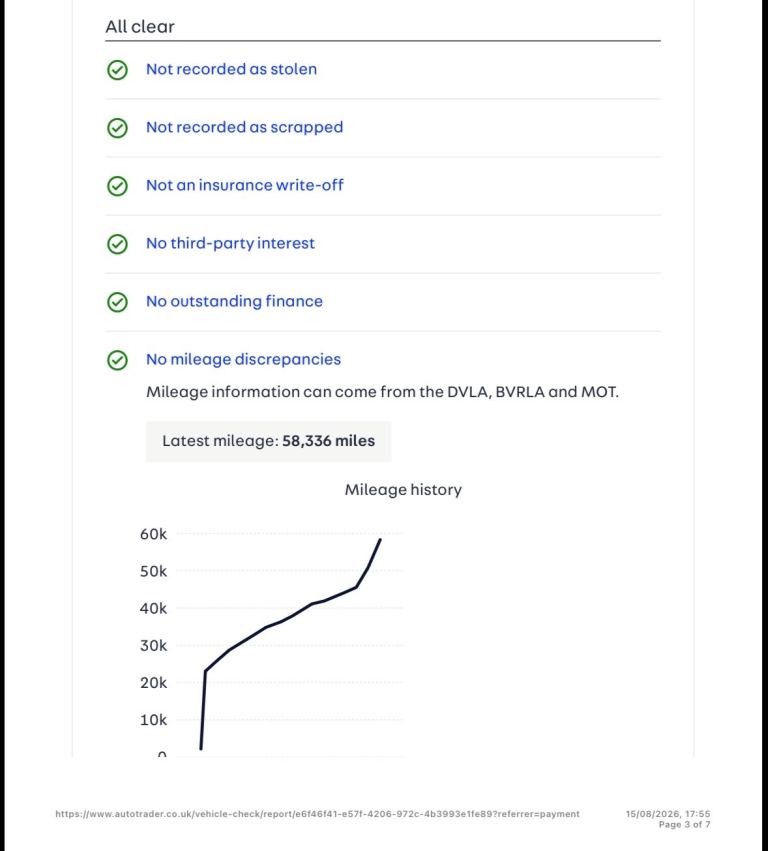The width and height of the screenshot is (768, 851).
Task: Open the autotrader.co.uk report URL in footer
Action: click(x=318, y=814)
